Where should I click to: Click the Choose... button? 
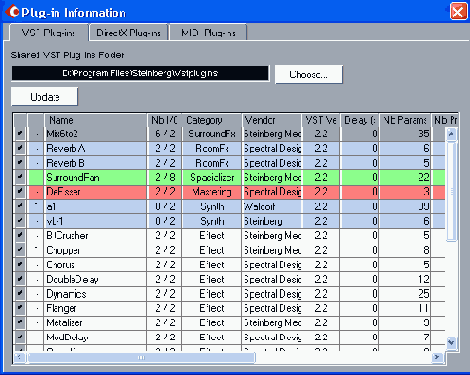(x=309, y=74)
